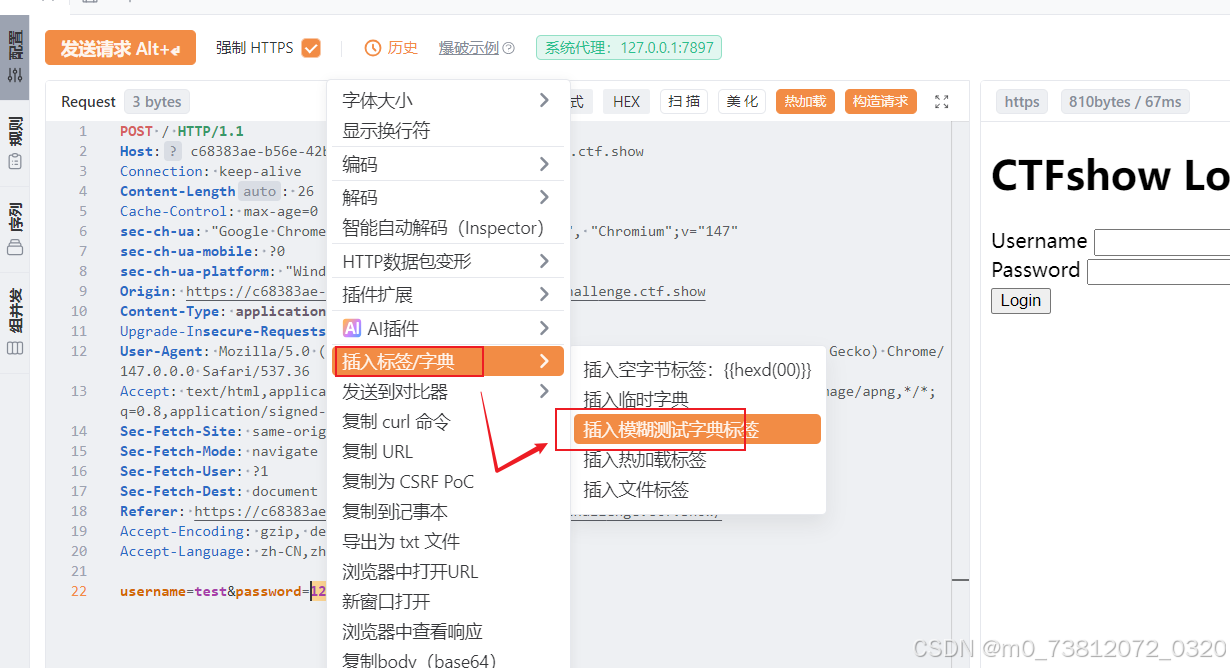The height and width of the screenshot is (668, 1230).
Task: Click the username=test&password body line
Action: [223, 591]
